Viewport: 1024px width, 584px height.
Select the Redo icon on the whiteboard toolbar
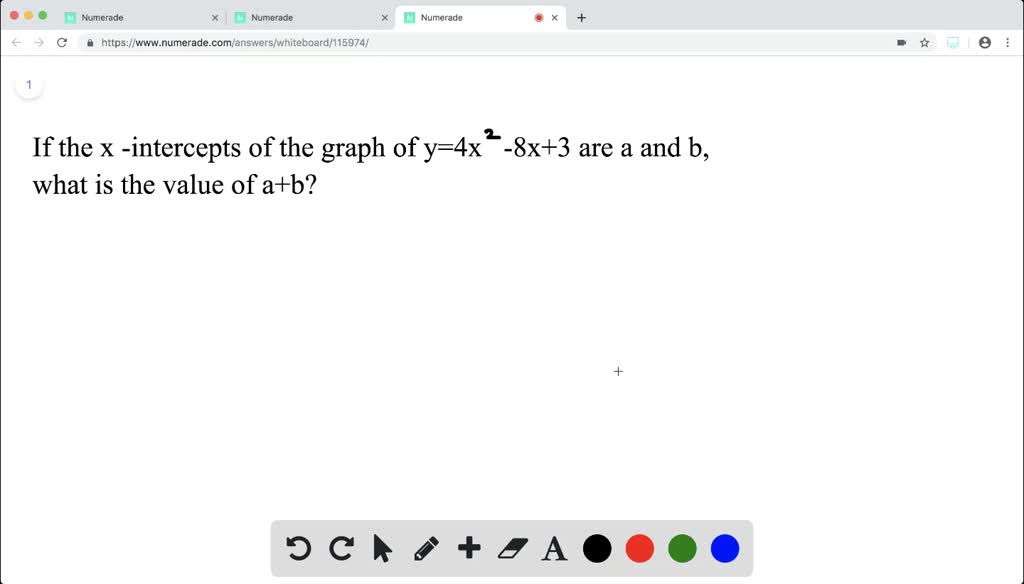point(341,548)
